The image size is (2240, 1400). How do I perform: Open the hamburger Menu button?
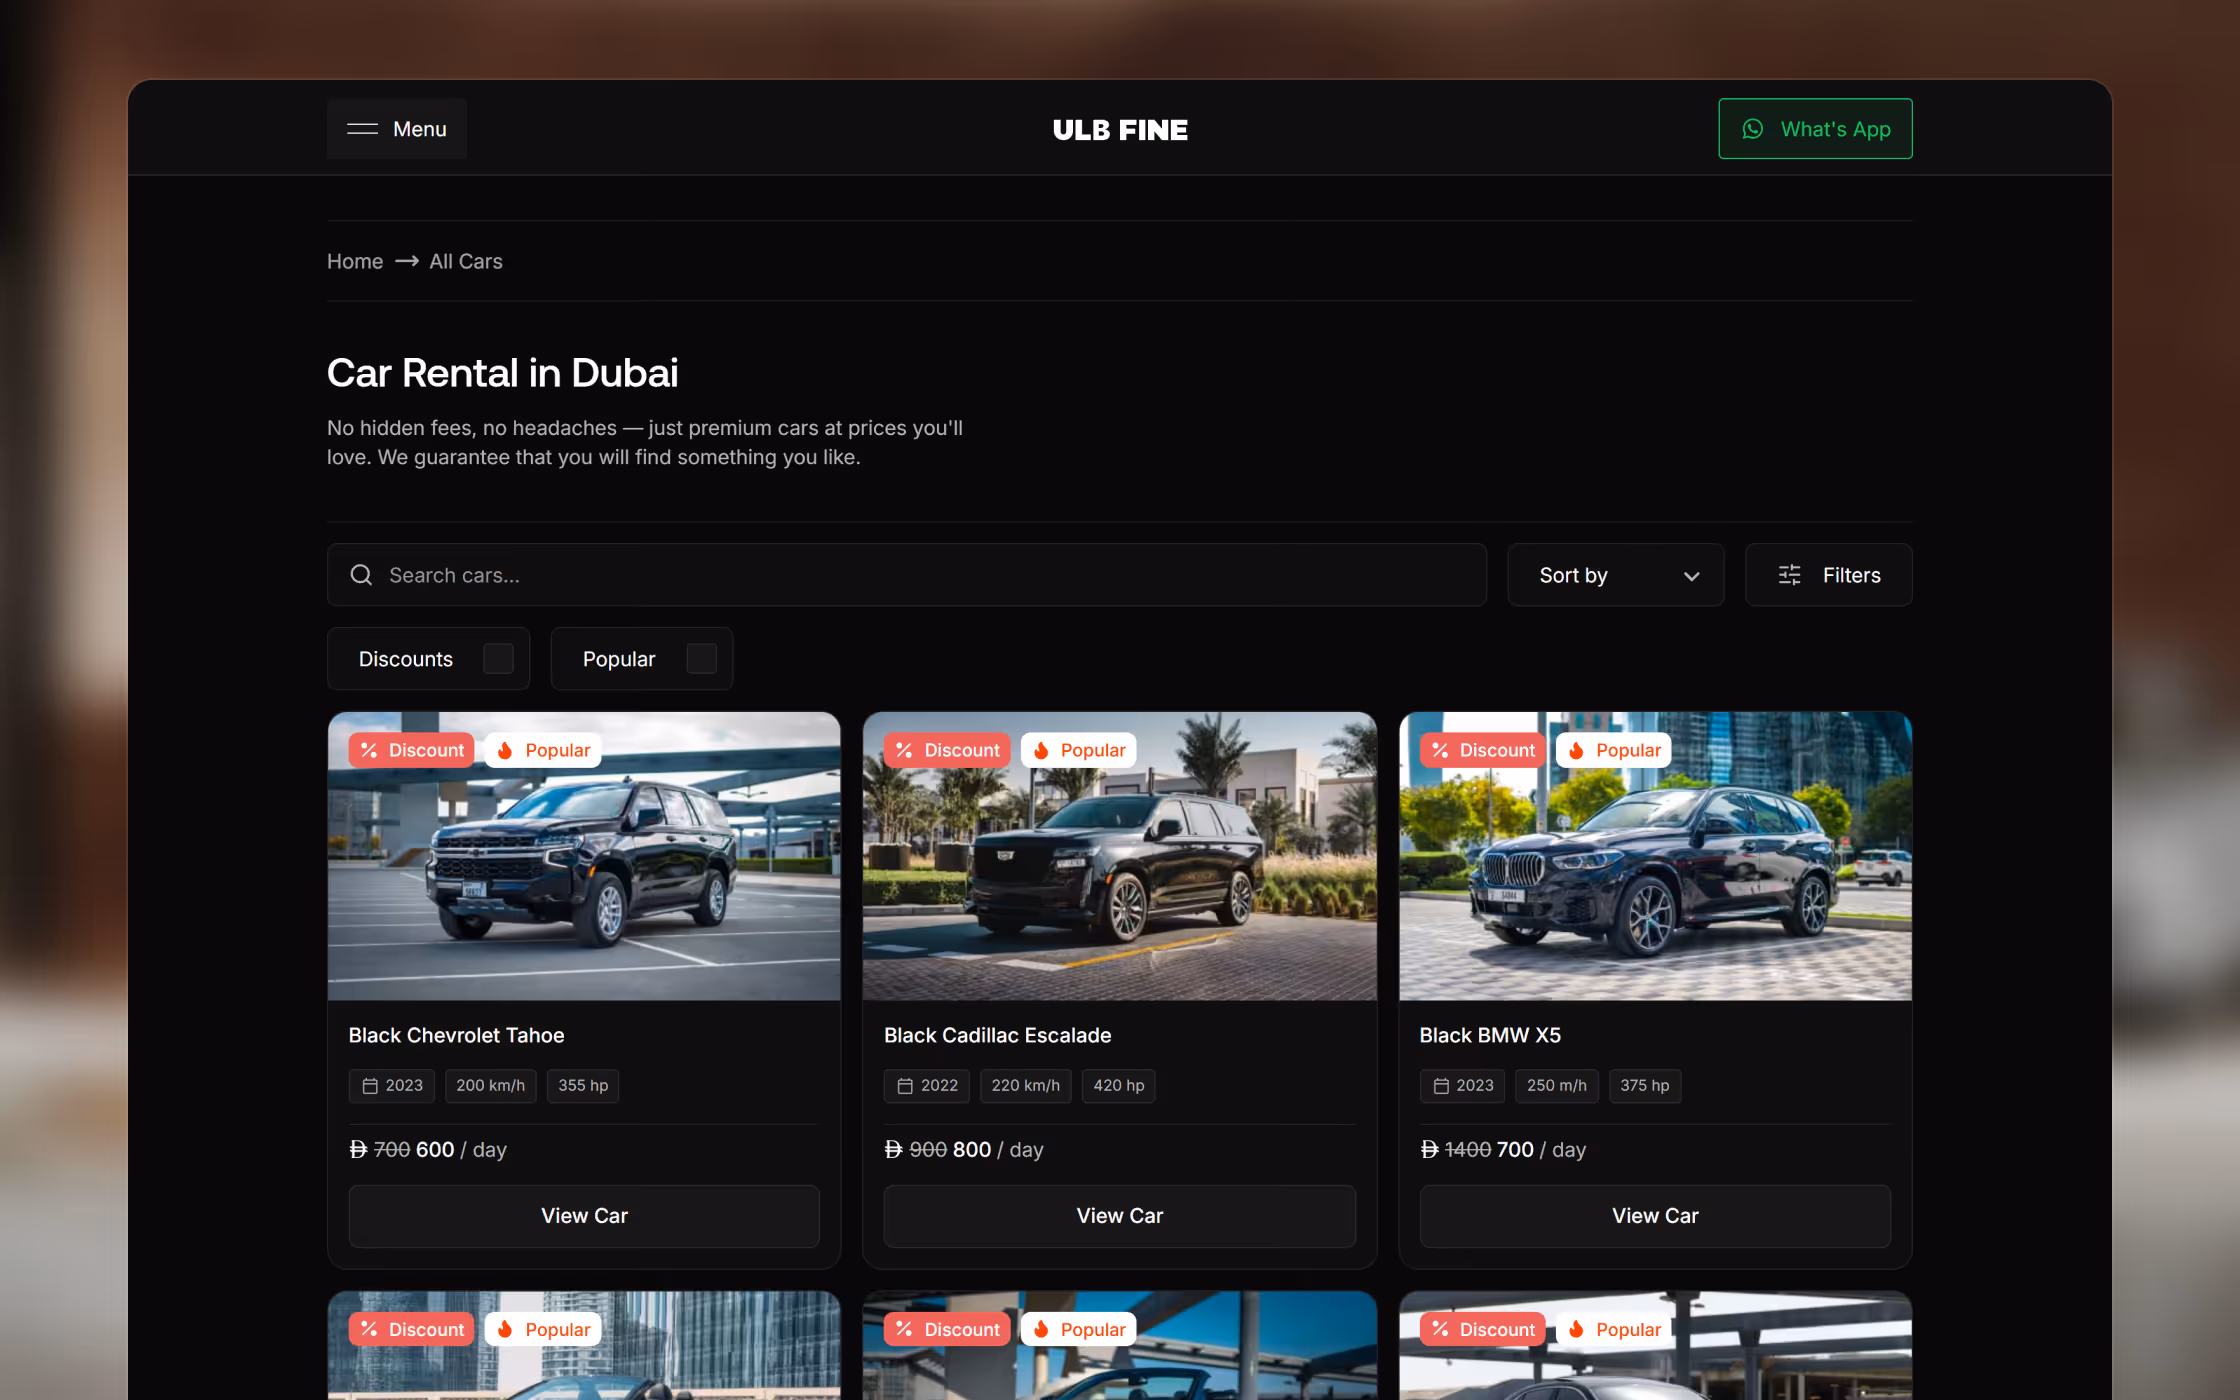396,129
